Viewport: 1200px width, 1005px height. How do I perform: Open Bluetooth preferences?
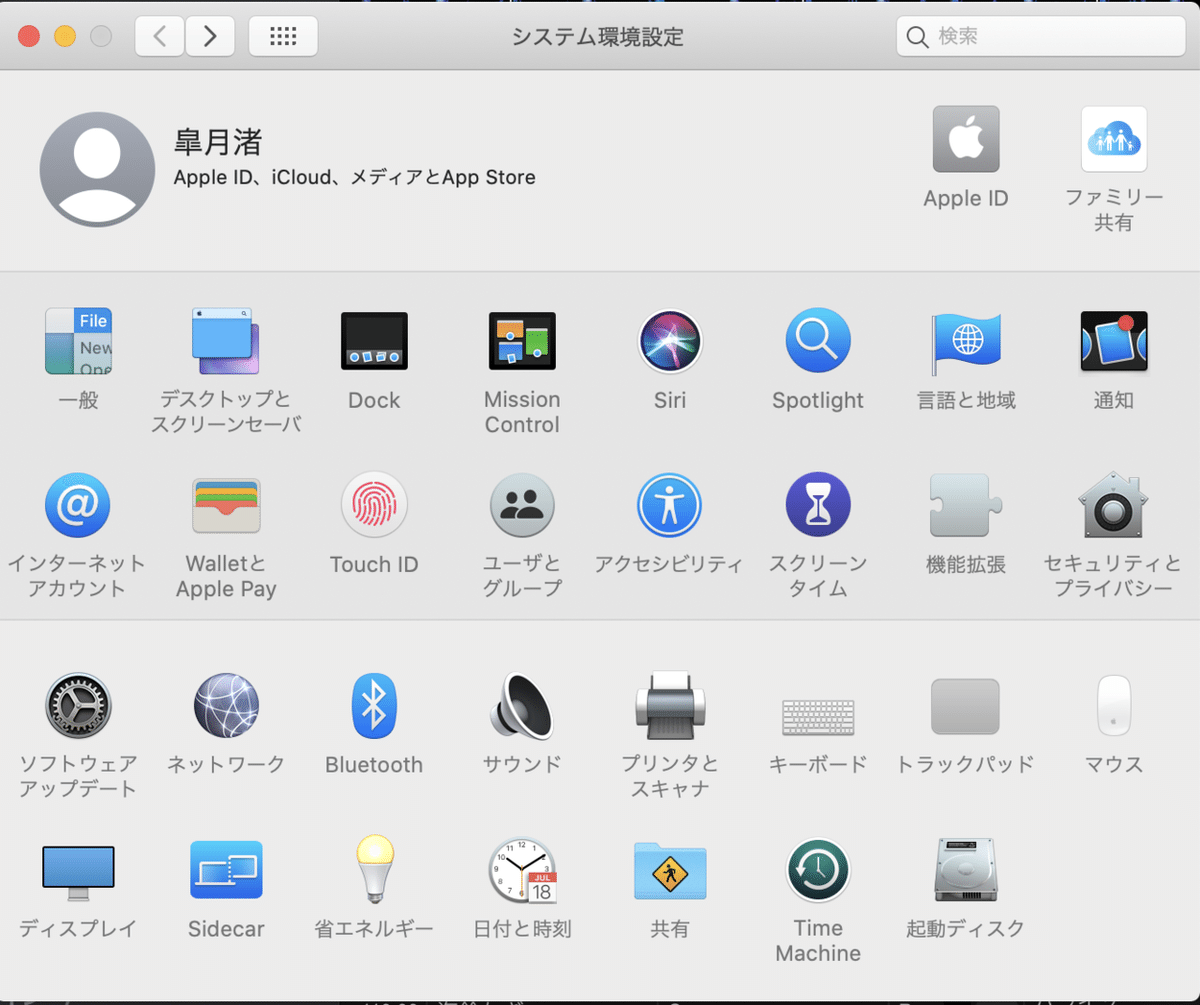point(374,706)
